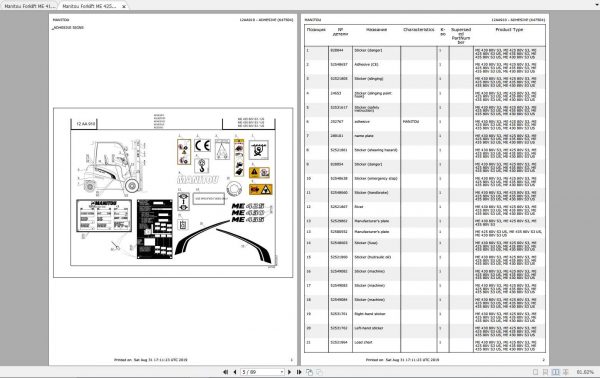Click the hook slinging sticker in diagram
The height and width of the screenshot is (378, 600).
click(x=202, y=166)
